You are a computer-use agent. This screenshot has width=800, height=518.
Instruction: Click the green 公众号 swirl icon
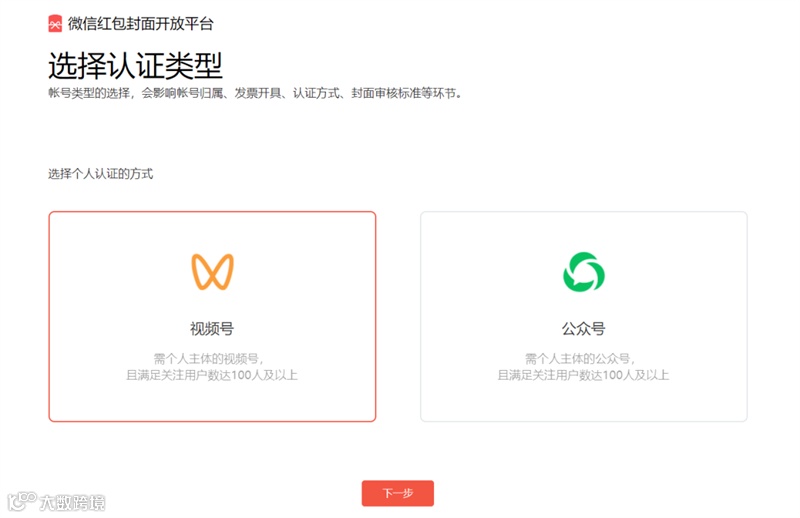tap(584, 272)
